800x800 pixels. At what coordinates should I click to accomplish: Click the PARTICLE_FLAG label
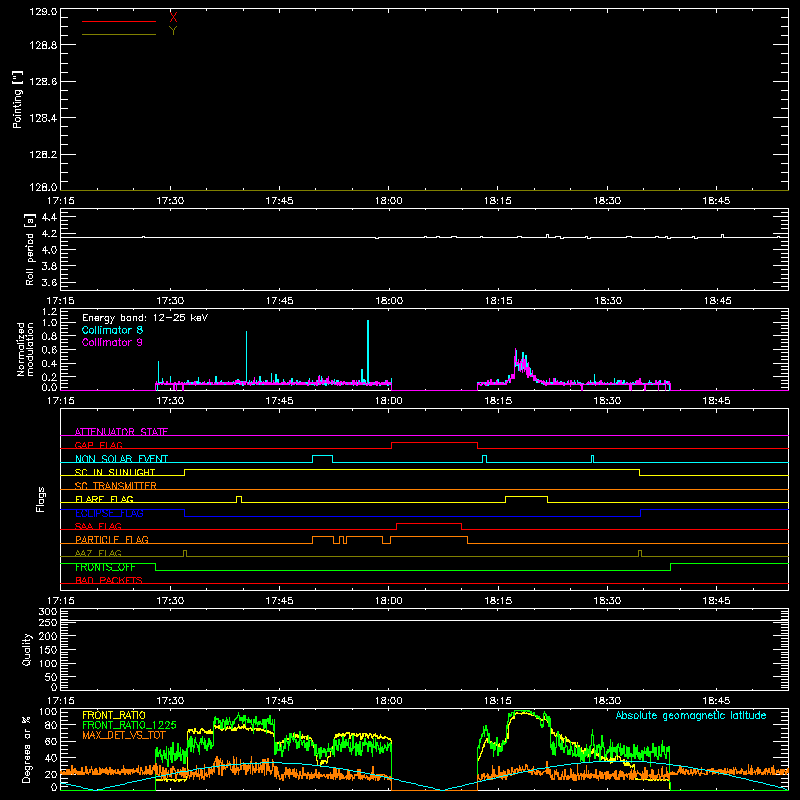112,539
